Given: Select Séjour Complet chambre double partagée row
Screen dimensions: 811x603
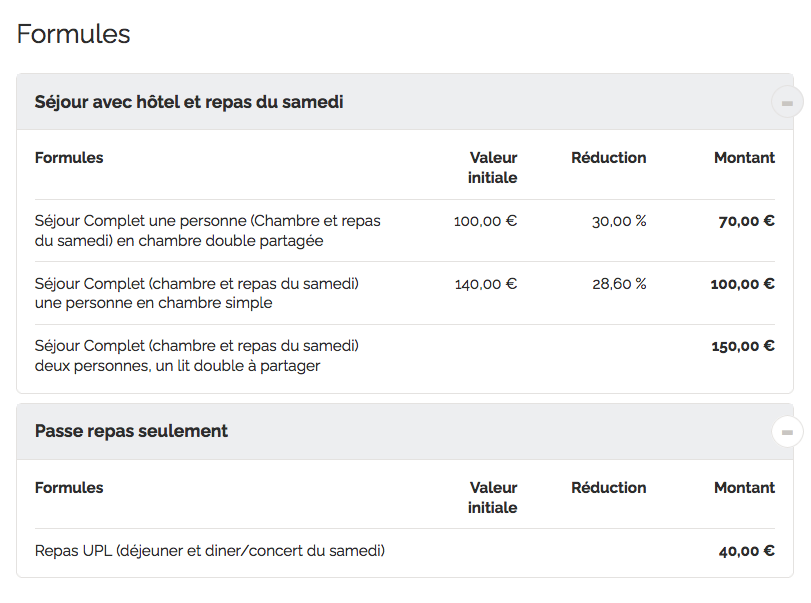Looking at the screenshot, I should click(x=207, y=231).
